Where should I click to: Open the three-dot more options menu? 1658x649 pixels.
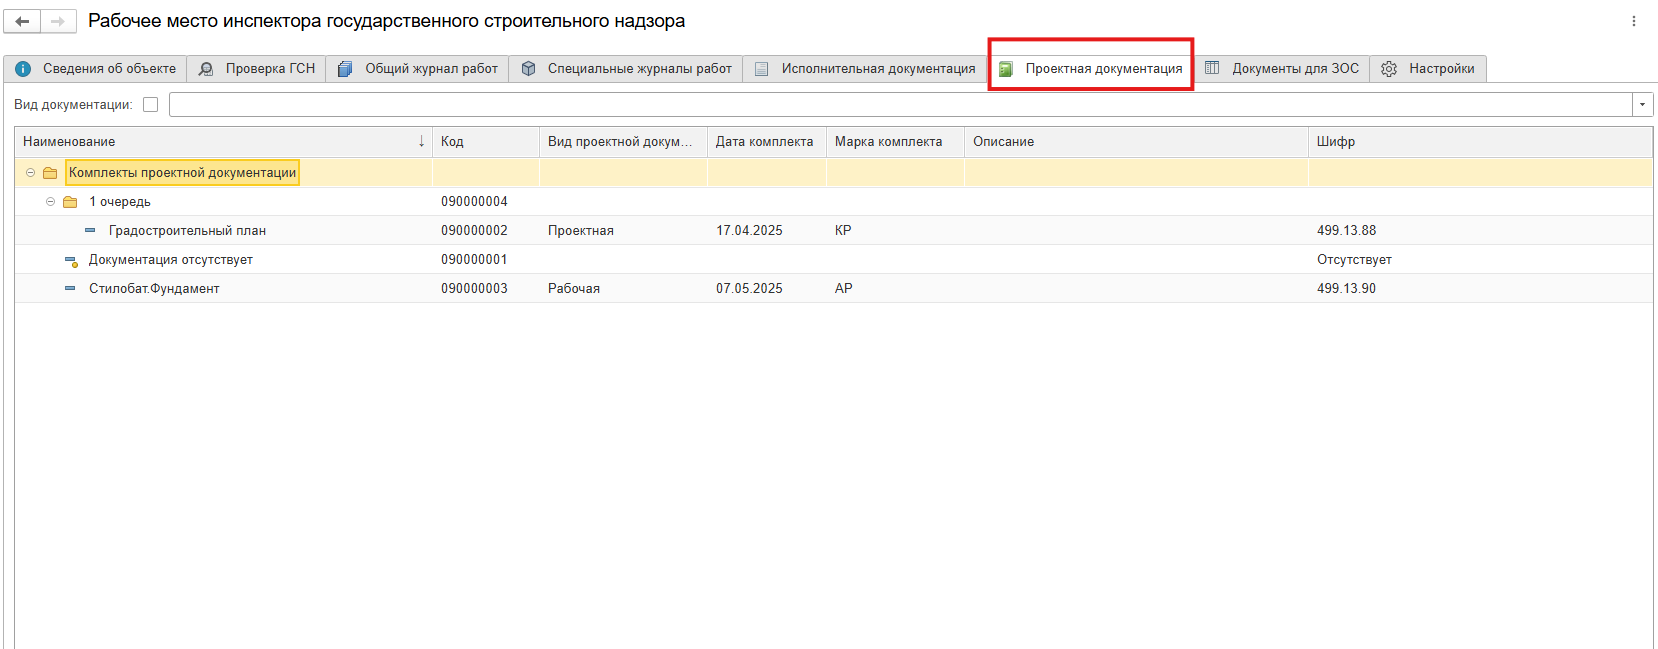[x=1634, y=21]
